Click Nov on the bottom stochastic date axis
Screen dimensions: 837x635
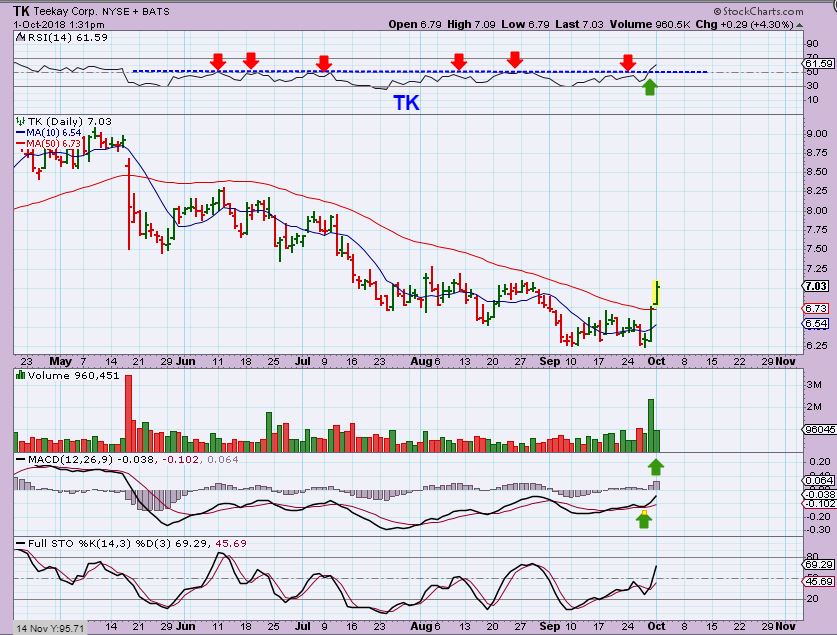click(785, 626)
